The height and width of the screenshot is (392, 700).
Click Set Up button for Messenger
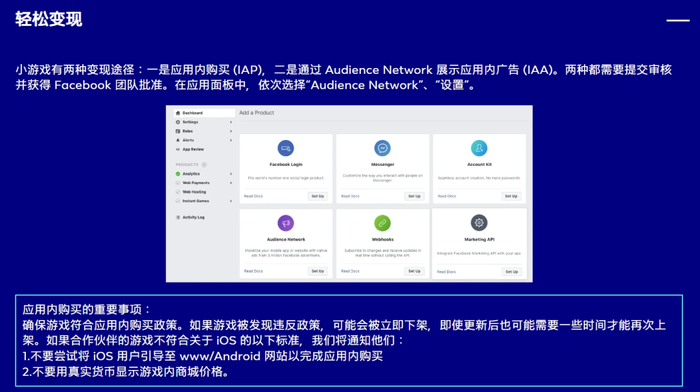[414, 196]
